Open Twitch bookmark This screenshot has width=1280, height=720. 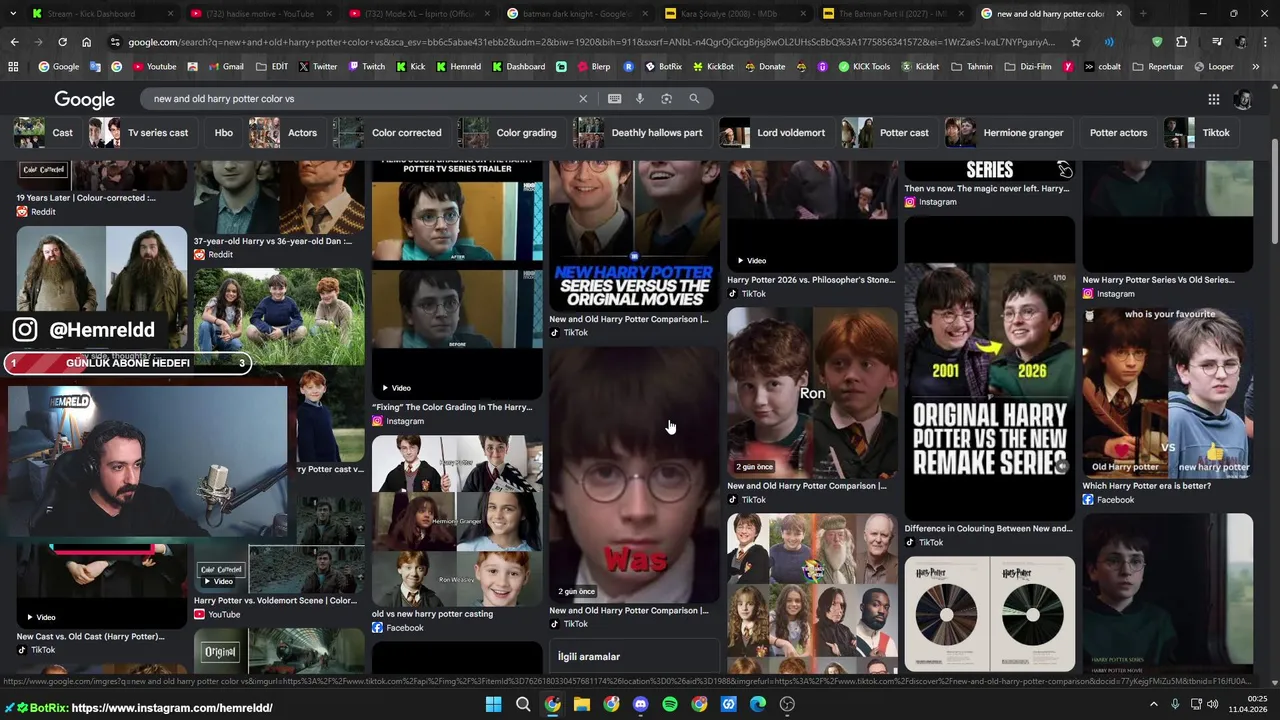pyautogui.click(x=366, y=67)
